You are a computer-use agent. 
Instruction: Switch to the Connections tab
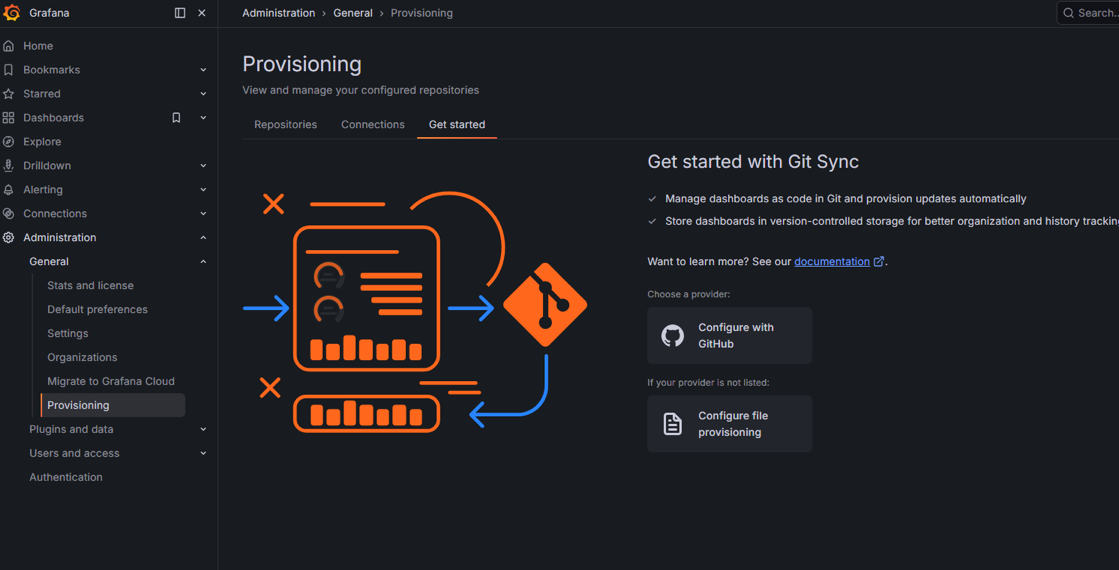(372, 125)
